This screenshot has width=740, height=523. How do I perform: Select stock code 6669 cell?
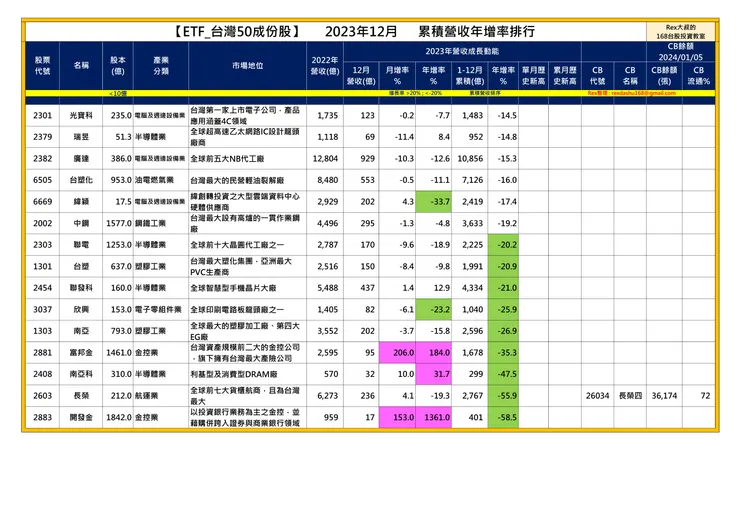[42, 202]
